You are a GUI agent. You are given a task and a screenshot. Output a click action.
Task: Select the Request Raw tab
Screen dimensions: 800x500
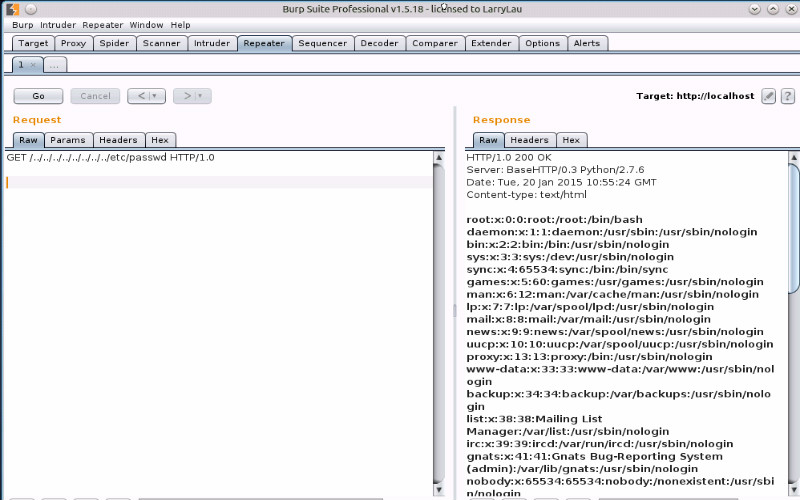[x=29, y=140]
